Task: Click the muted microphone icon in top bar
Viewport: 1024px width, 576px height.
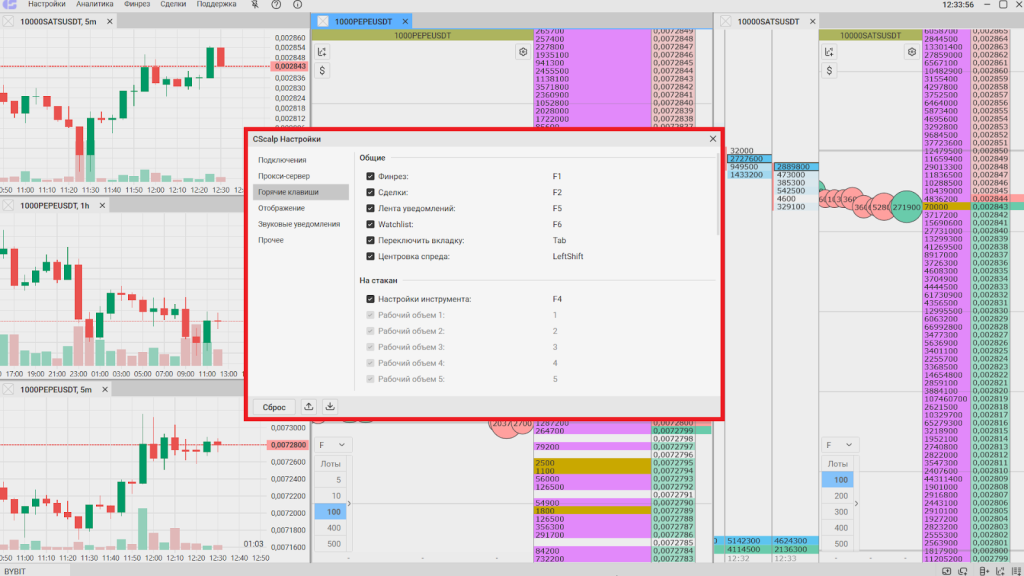Action: pos(254,5)
